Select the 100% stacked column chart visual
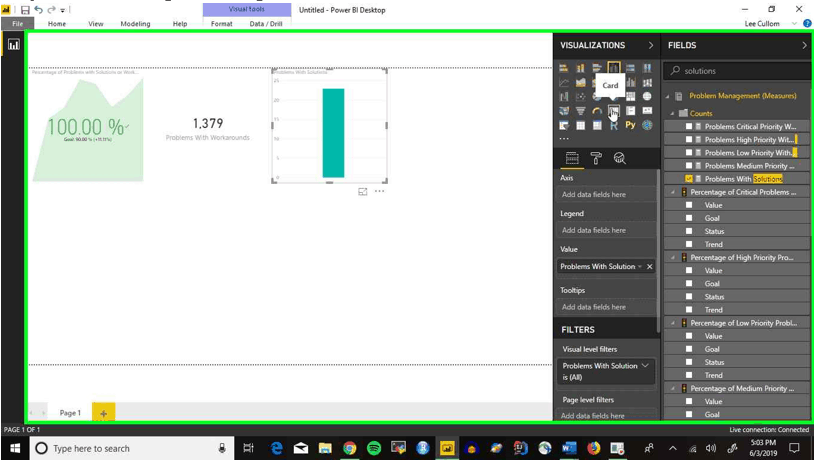Screen dimensions: 815x461 coord(647,68)
